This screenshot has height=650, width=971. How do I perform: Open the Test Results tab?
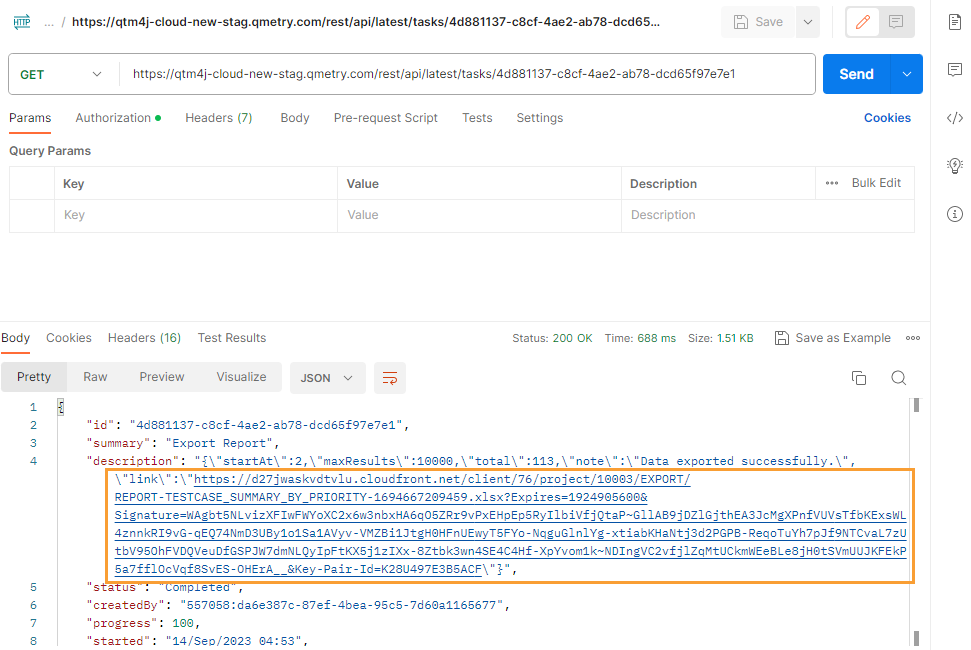pyautogui.click(x=231, y=337)
